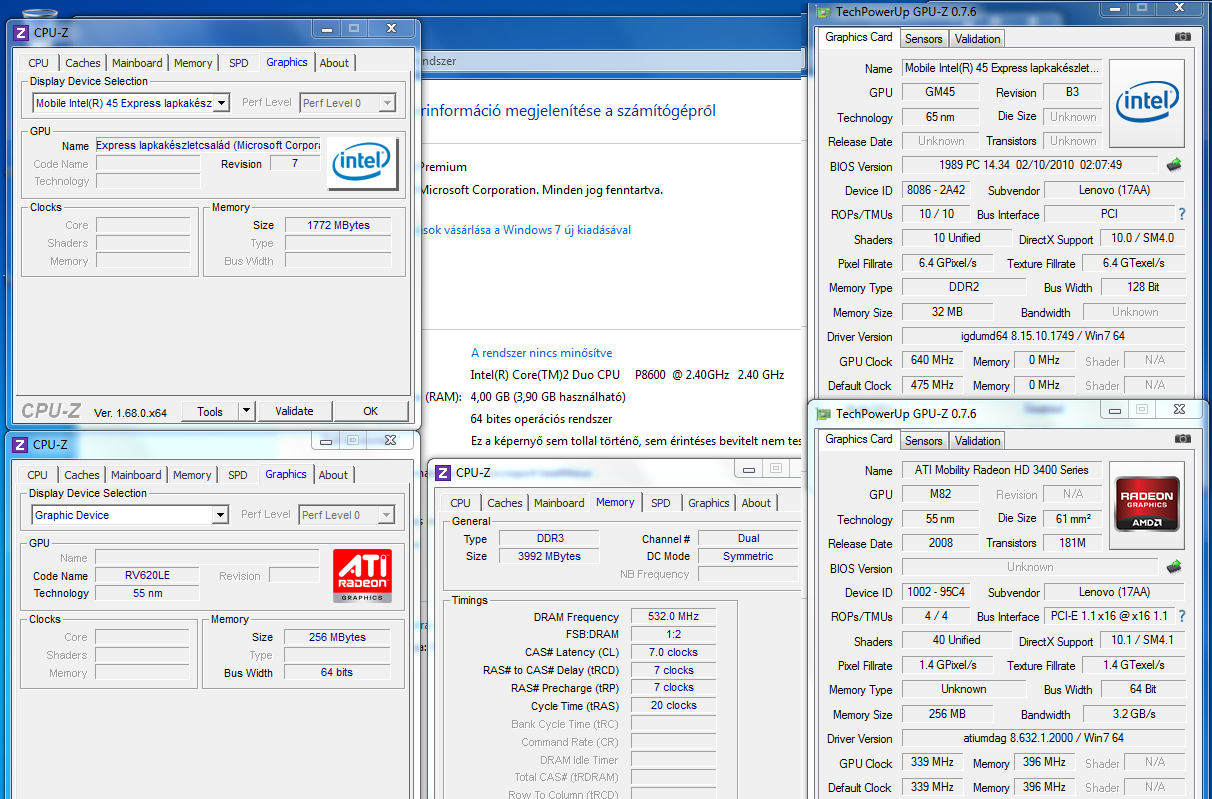Click title icon of GPU-Z window showing GM45
Viewport: 1212px width, 799px height.
coord(823,11)
